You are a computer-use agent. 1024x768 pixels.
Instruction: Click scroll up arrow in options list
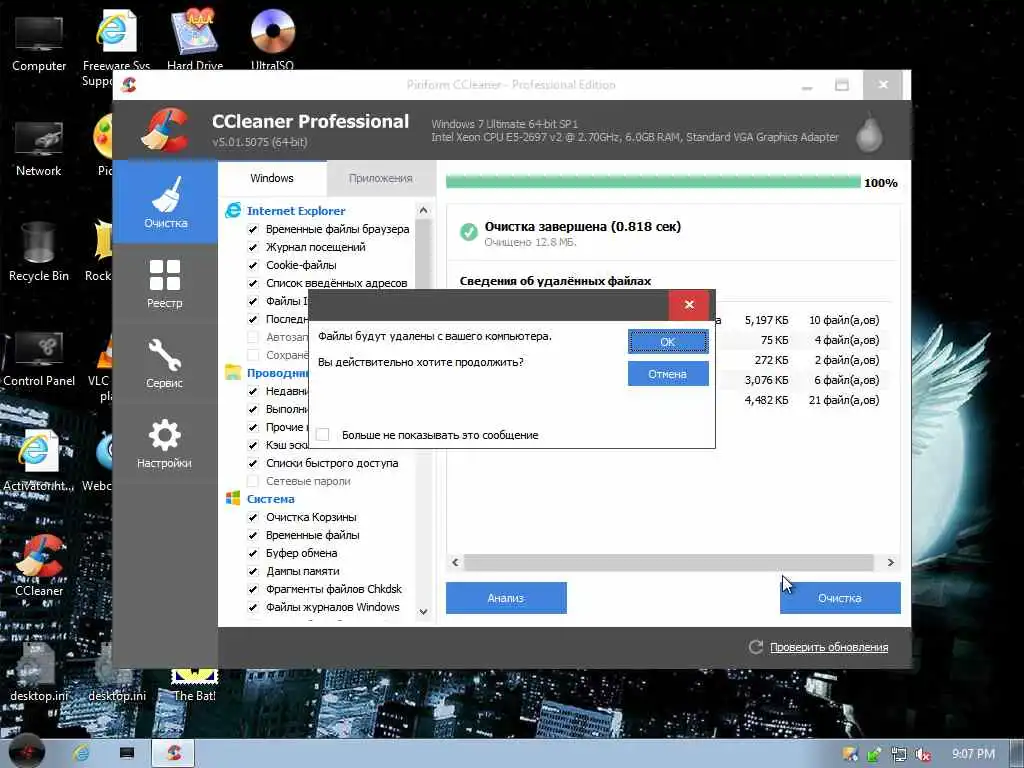coord(423,210)
